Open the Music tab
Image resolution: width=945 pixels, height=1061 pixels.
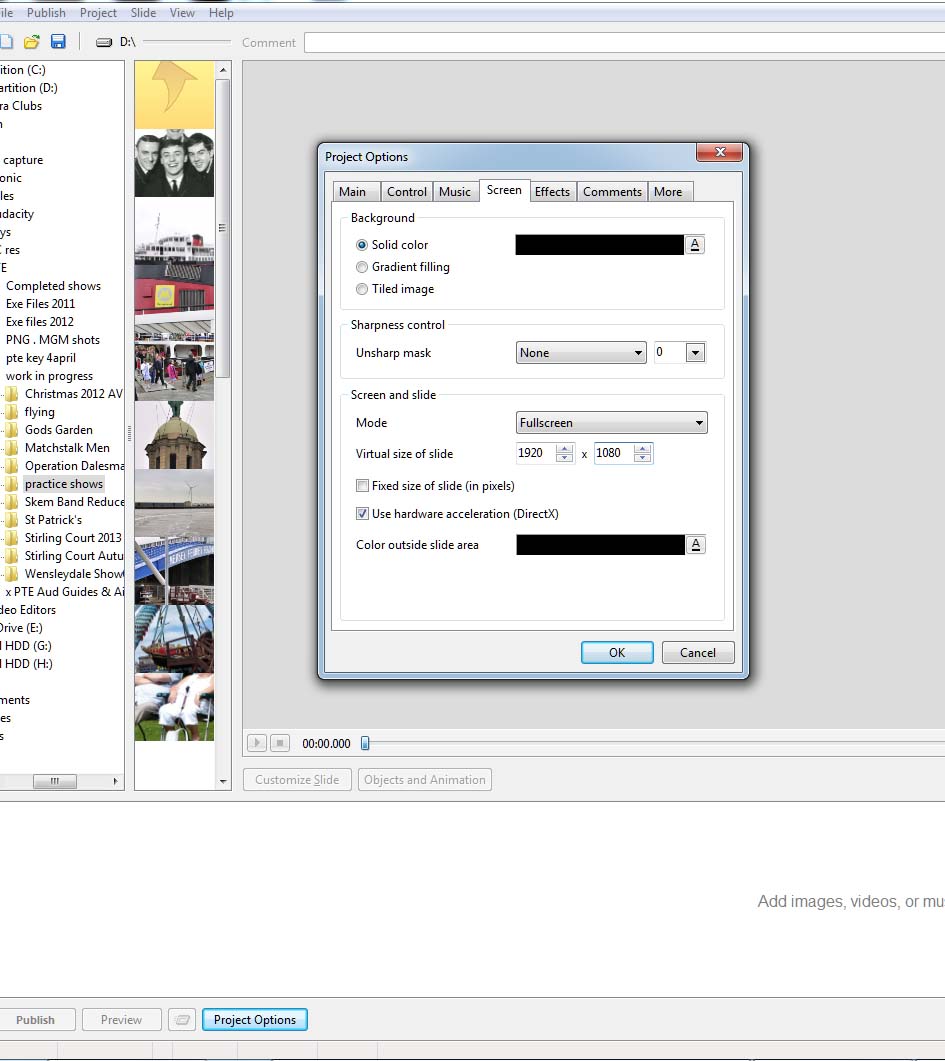[x=455, y=192]
